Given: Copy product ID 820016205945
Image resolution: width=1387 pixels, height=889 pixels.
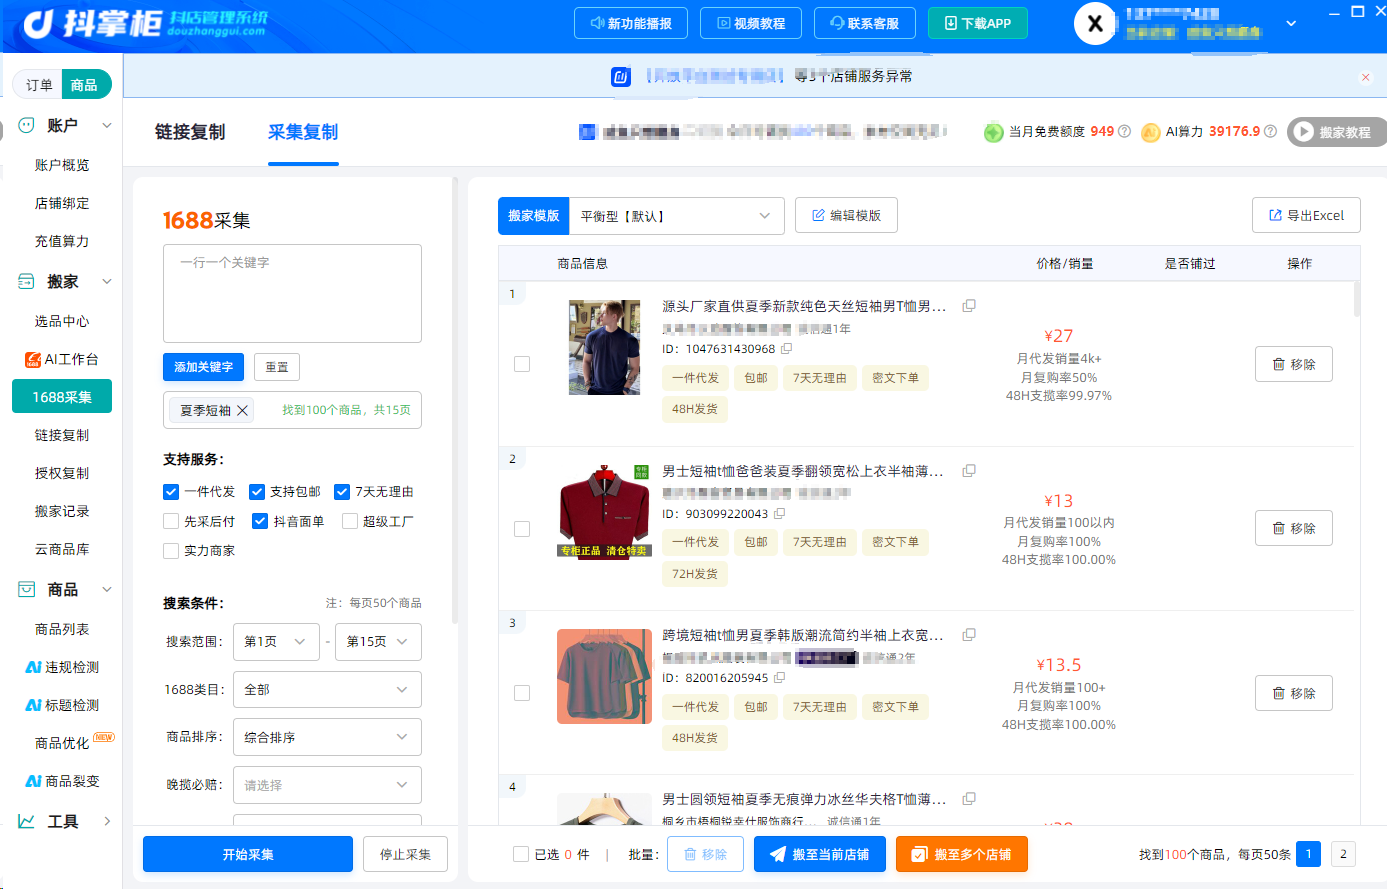Looking at the screenshot, I should 780,678.
